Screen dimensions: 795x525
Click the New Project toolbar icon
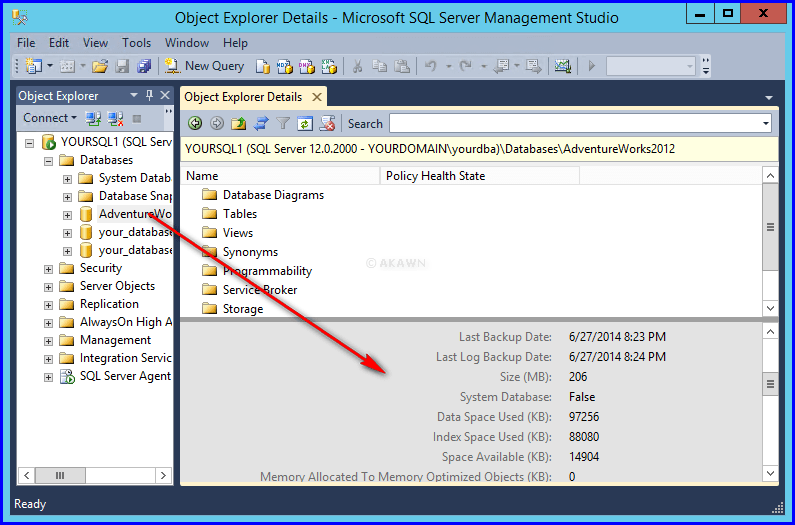coord(34,66)
